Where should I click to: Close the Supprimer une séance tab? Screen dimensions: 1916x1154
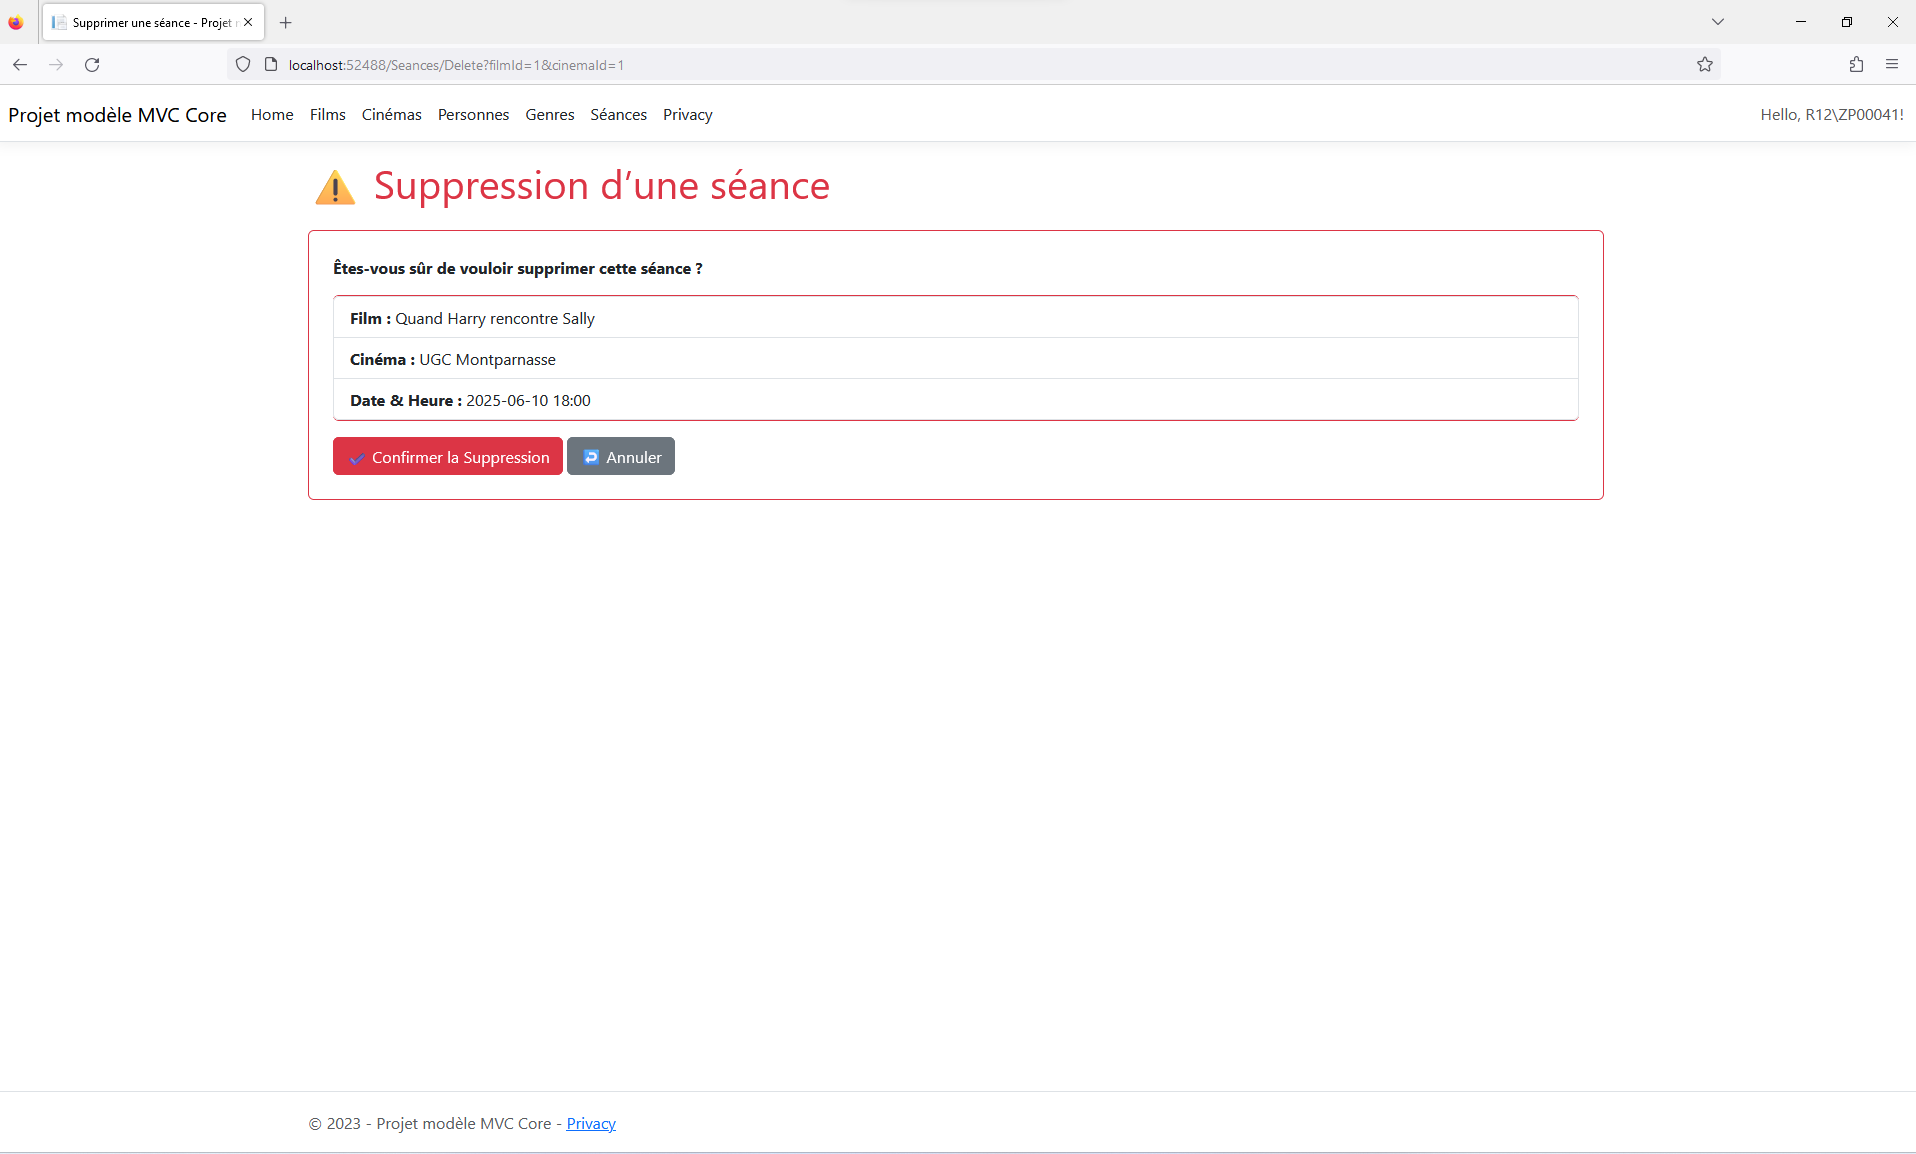[248, 22]
